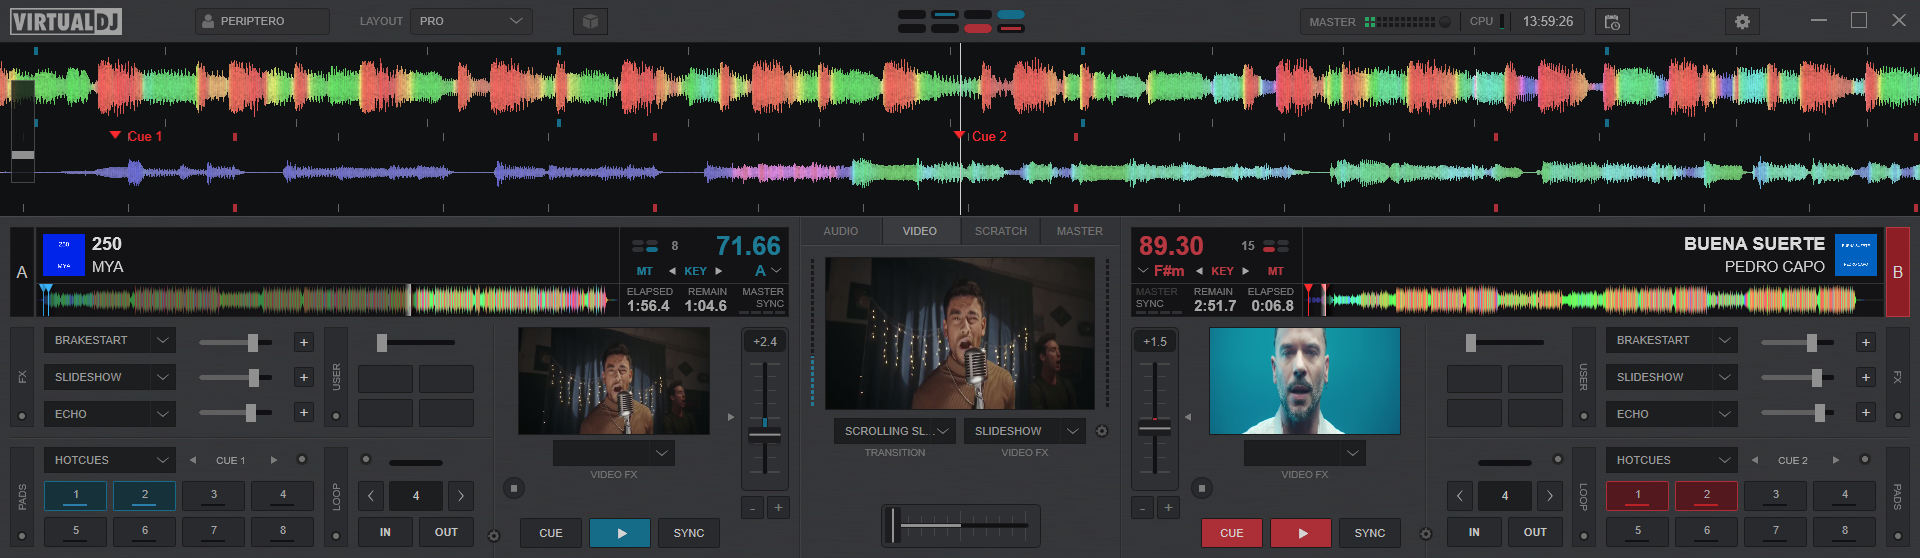
Task: Toggle deck B MASTER SYNC
Action: pos(1157,298)
